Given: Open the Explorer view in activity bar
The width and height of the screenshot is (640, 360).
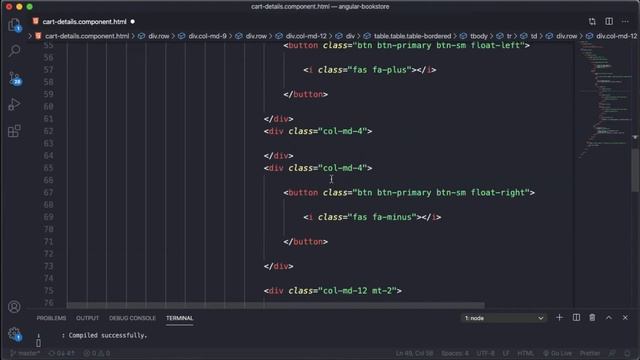Looking at the screenshot, I should pyautogui.click(x=14, y=24).
